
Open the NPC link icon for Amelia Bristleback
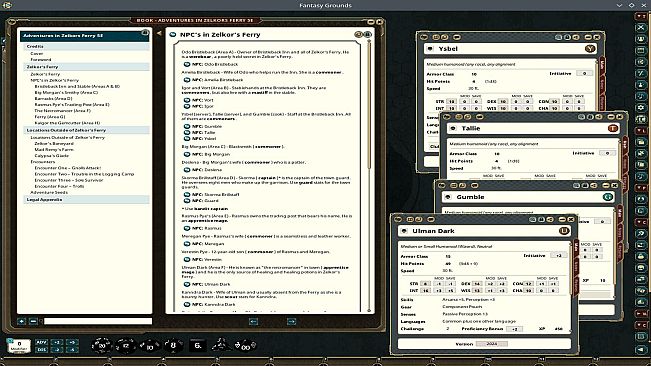(187, 80)
